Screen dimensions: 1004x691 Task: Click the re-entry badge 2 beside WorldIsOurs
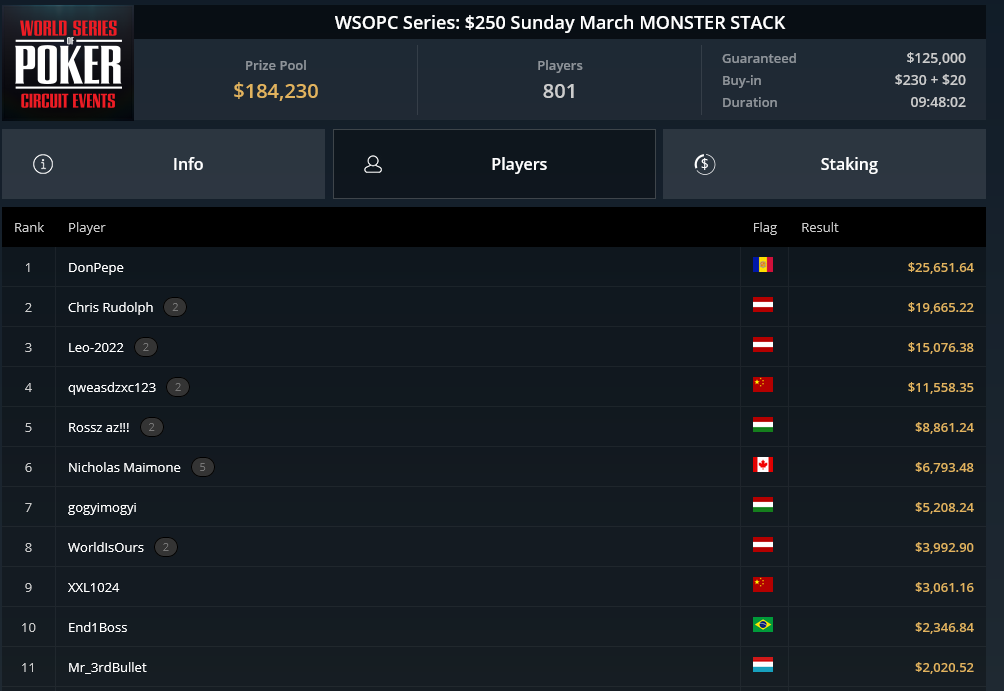[165, 548]
